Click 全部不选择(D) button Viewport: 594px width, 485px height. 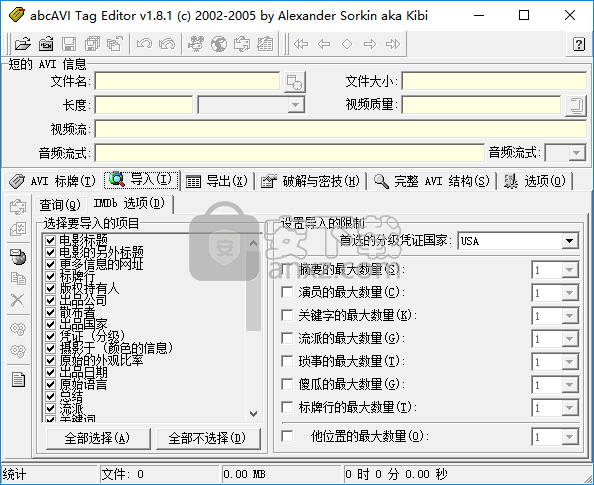(x=207, y=438)
